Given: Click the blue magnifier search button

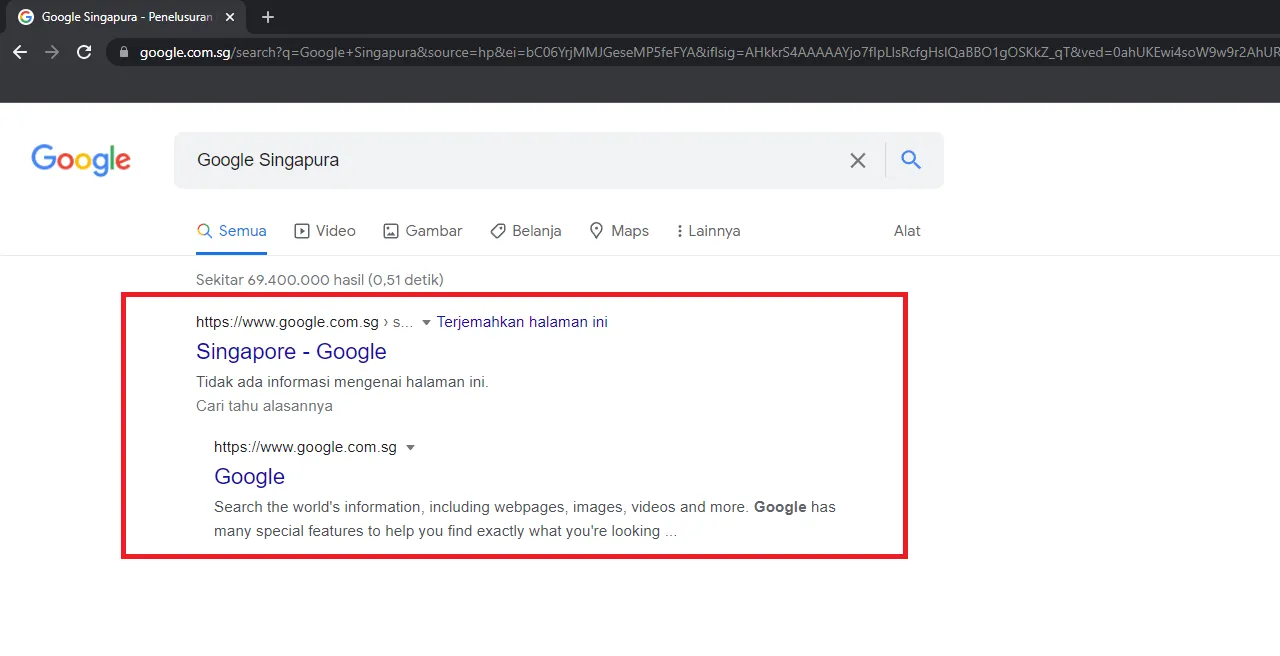Looking at the screenshot, I should point(911,159).
